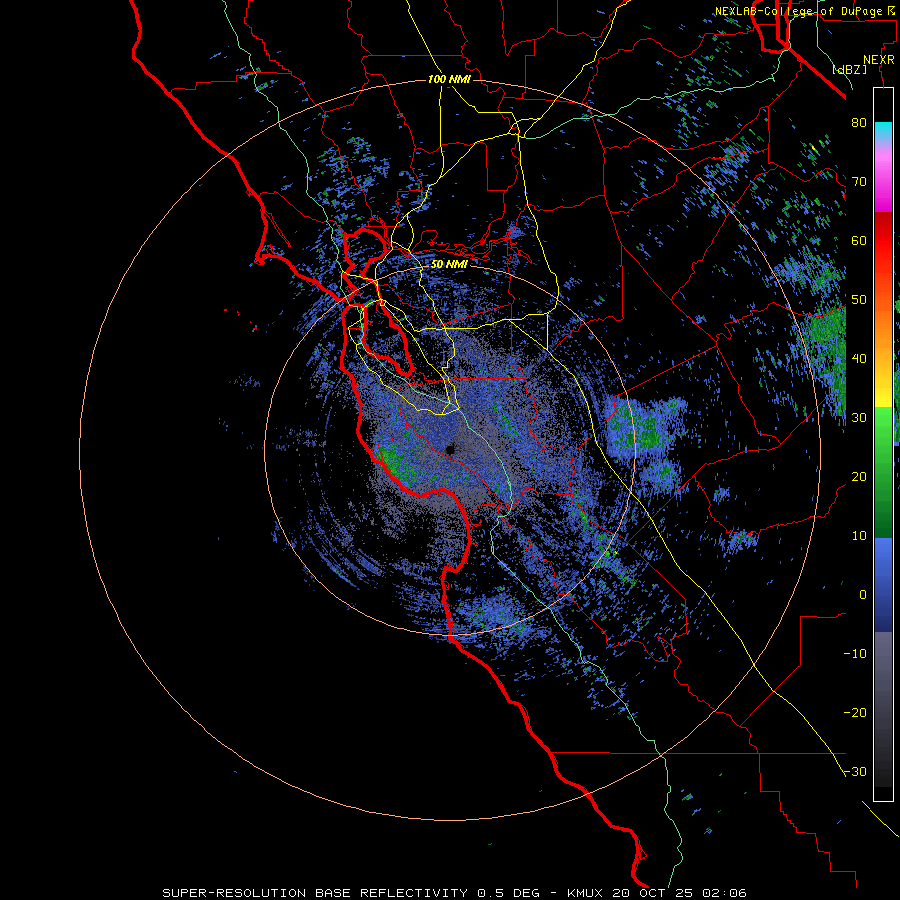Click the 30 dBZ scale value
The height and width of the screenshot is (900, 900).
(x=859, y=417)
